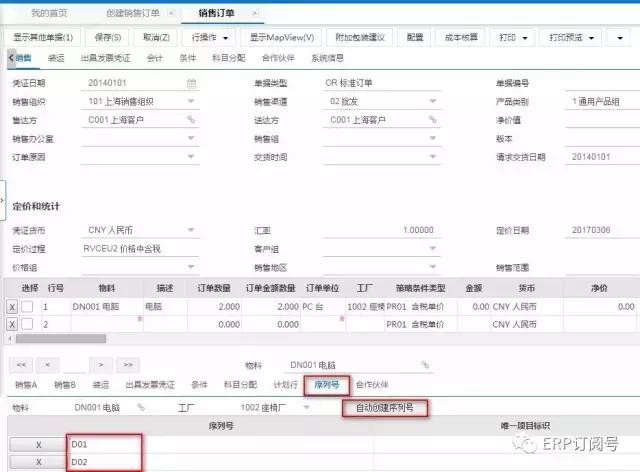Delete order line 1 with its X button
This screenshot has width=640, height=472.
[12, 307]
